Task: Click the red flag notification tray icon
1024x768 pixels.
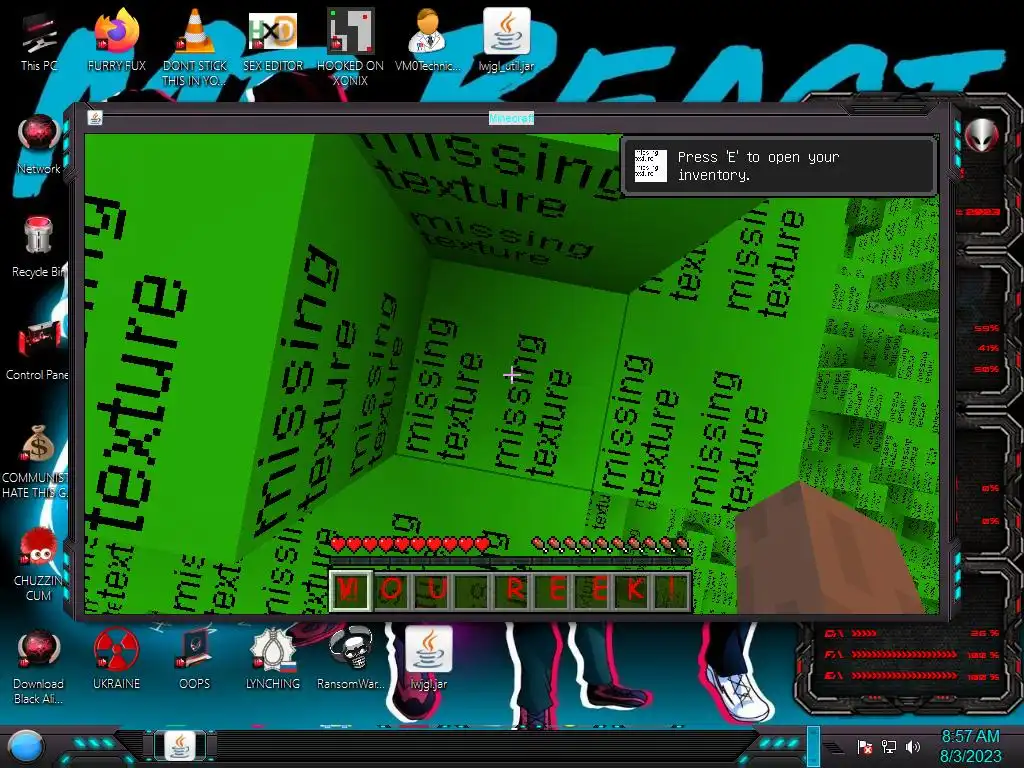Action: point(865,746)
